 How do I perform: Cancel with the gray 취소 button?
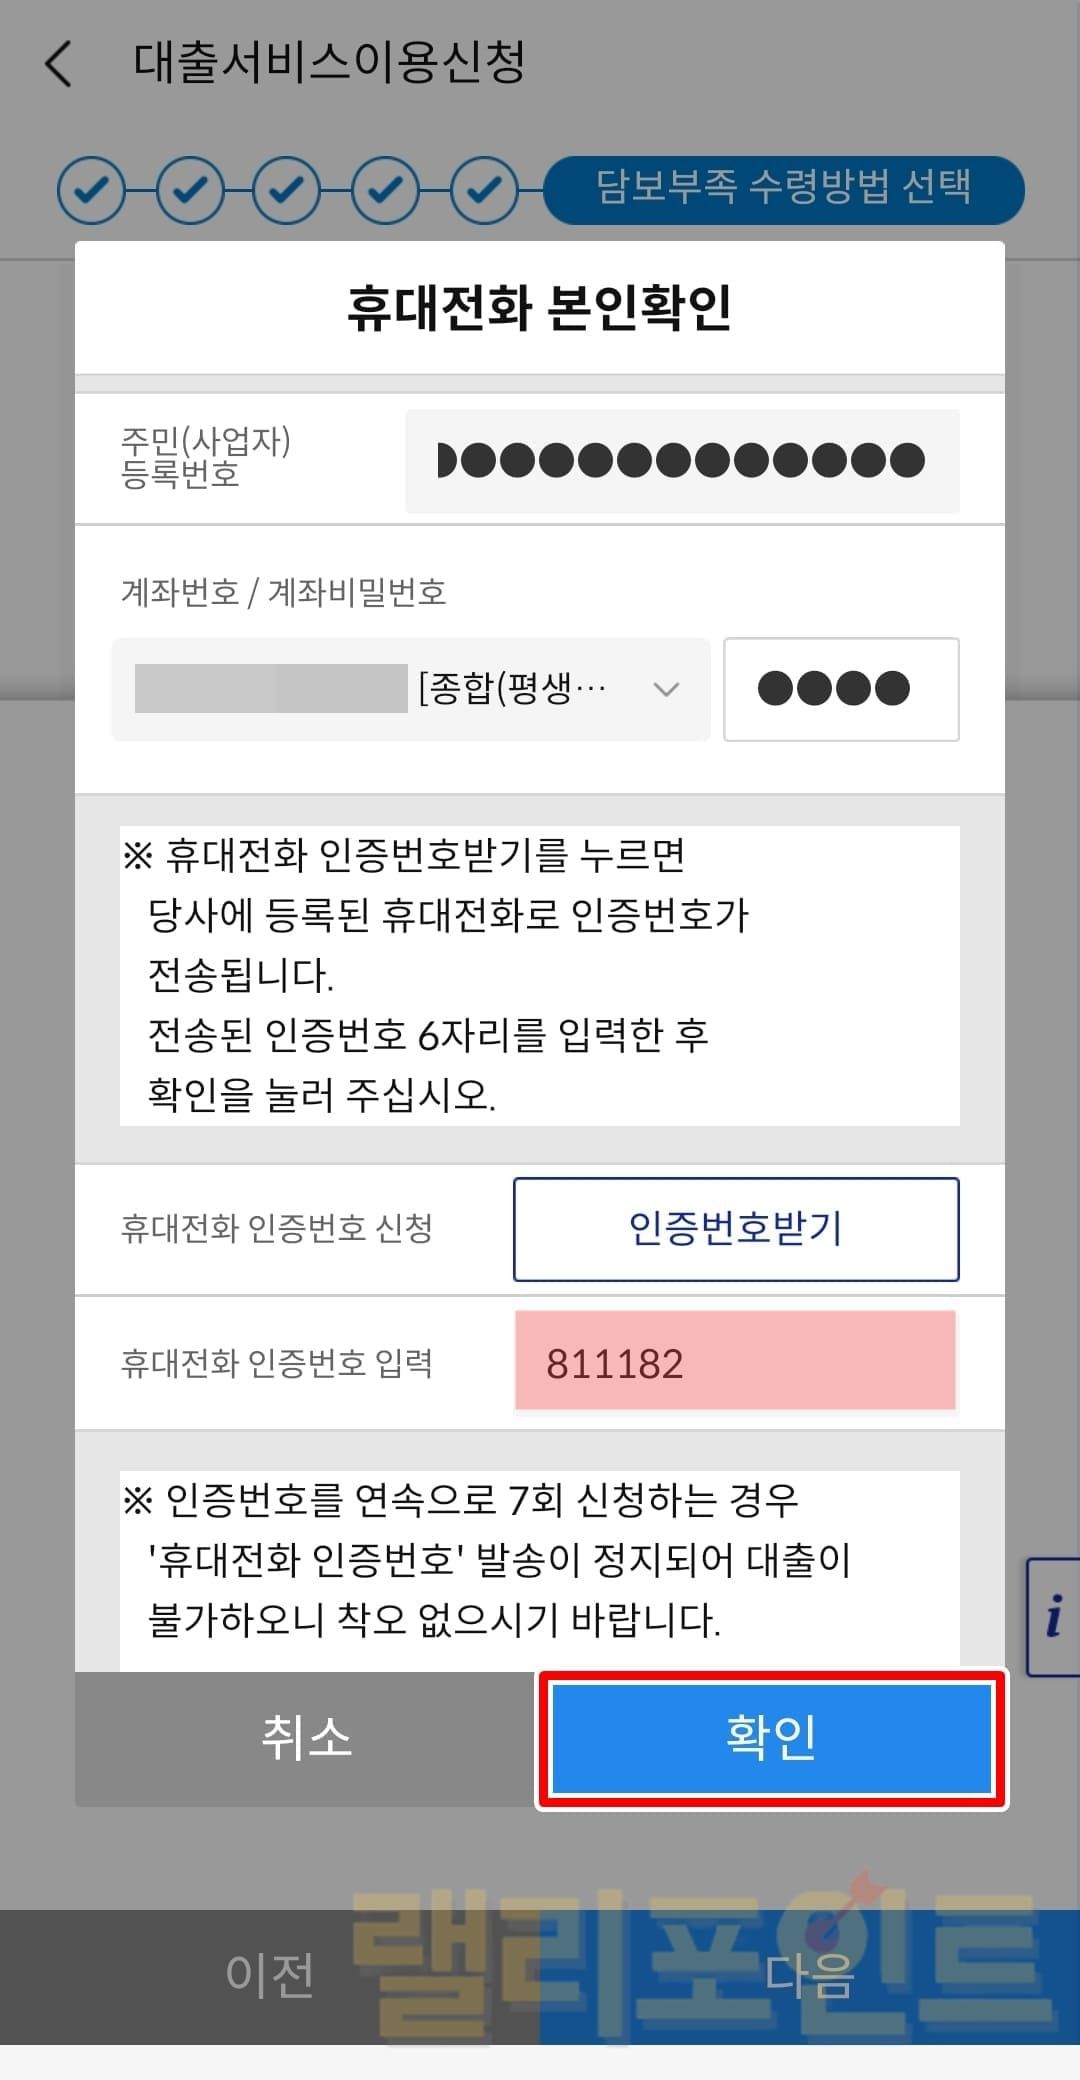tap(306, 1738)
